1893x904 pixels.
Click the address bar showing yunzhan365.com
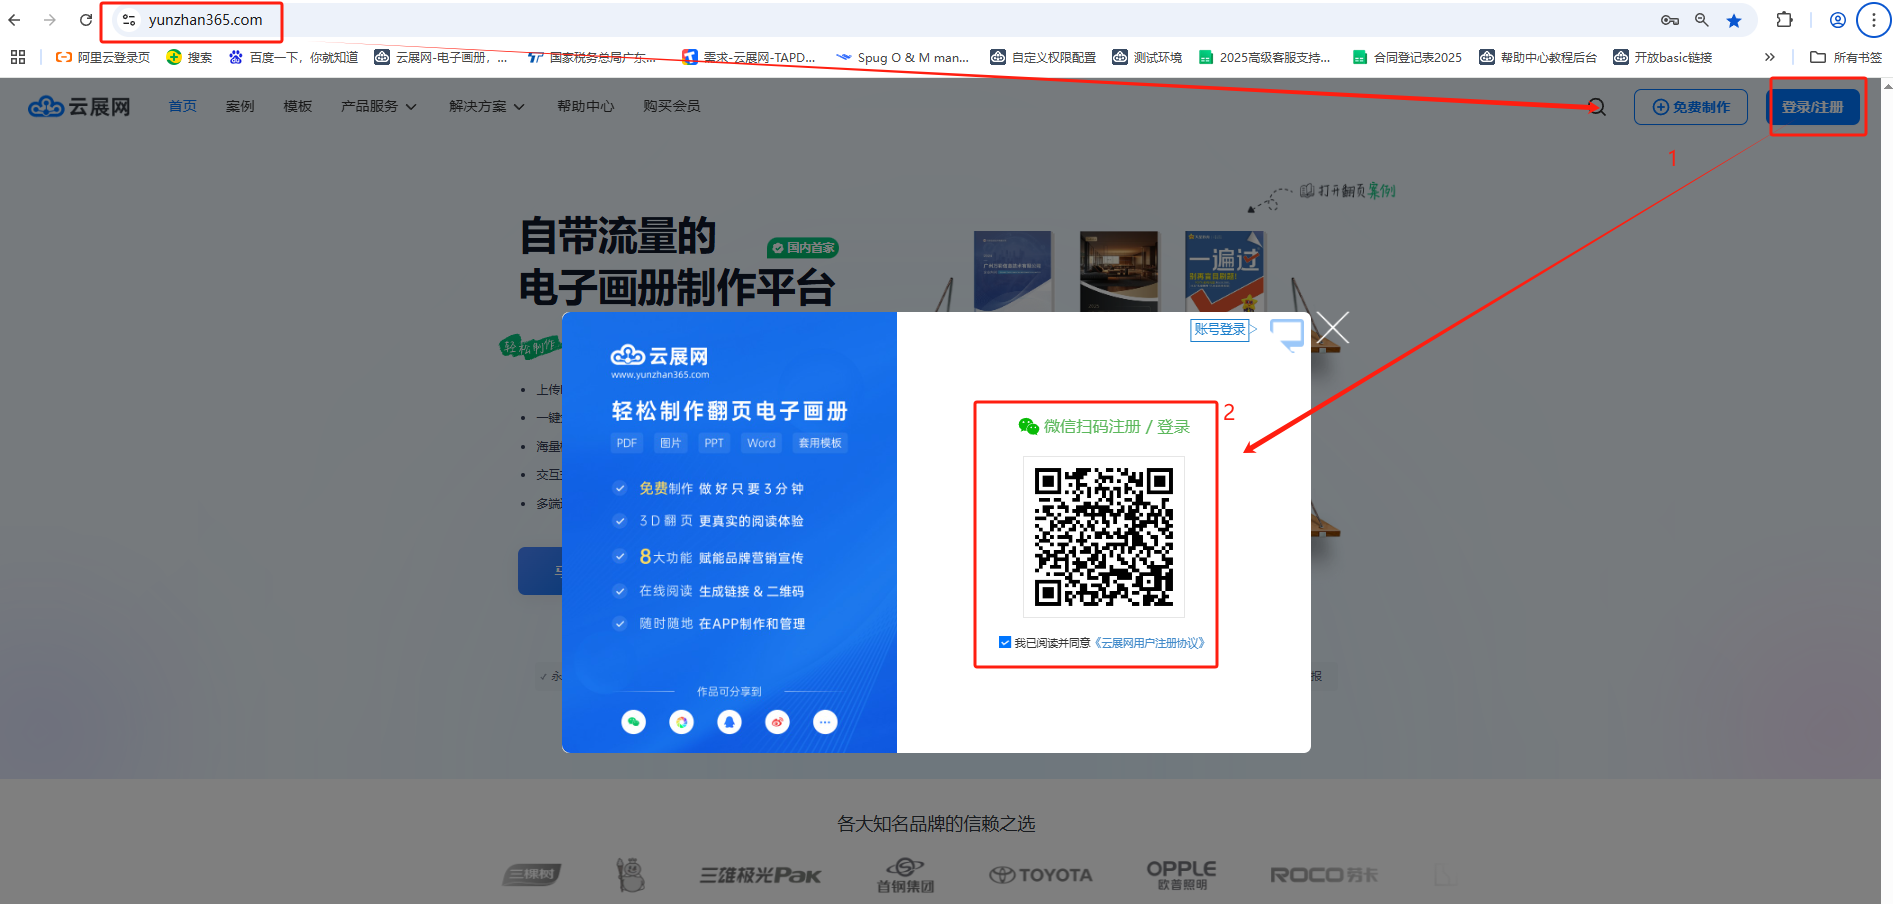point(205,20)
